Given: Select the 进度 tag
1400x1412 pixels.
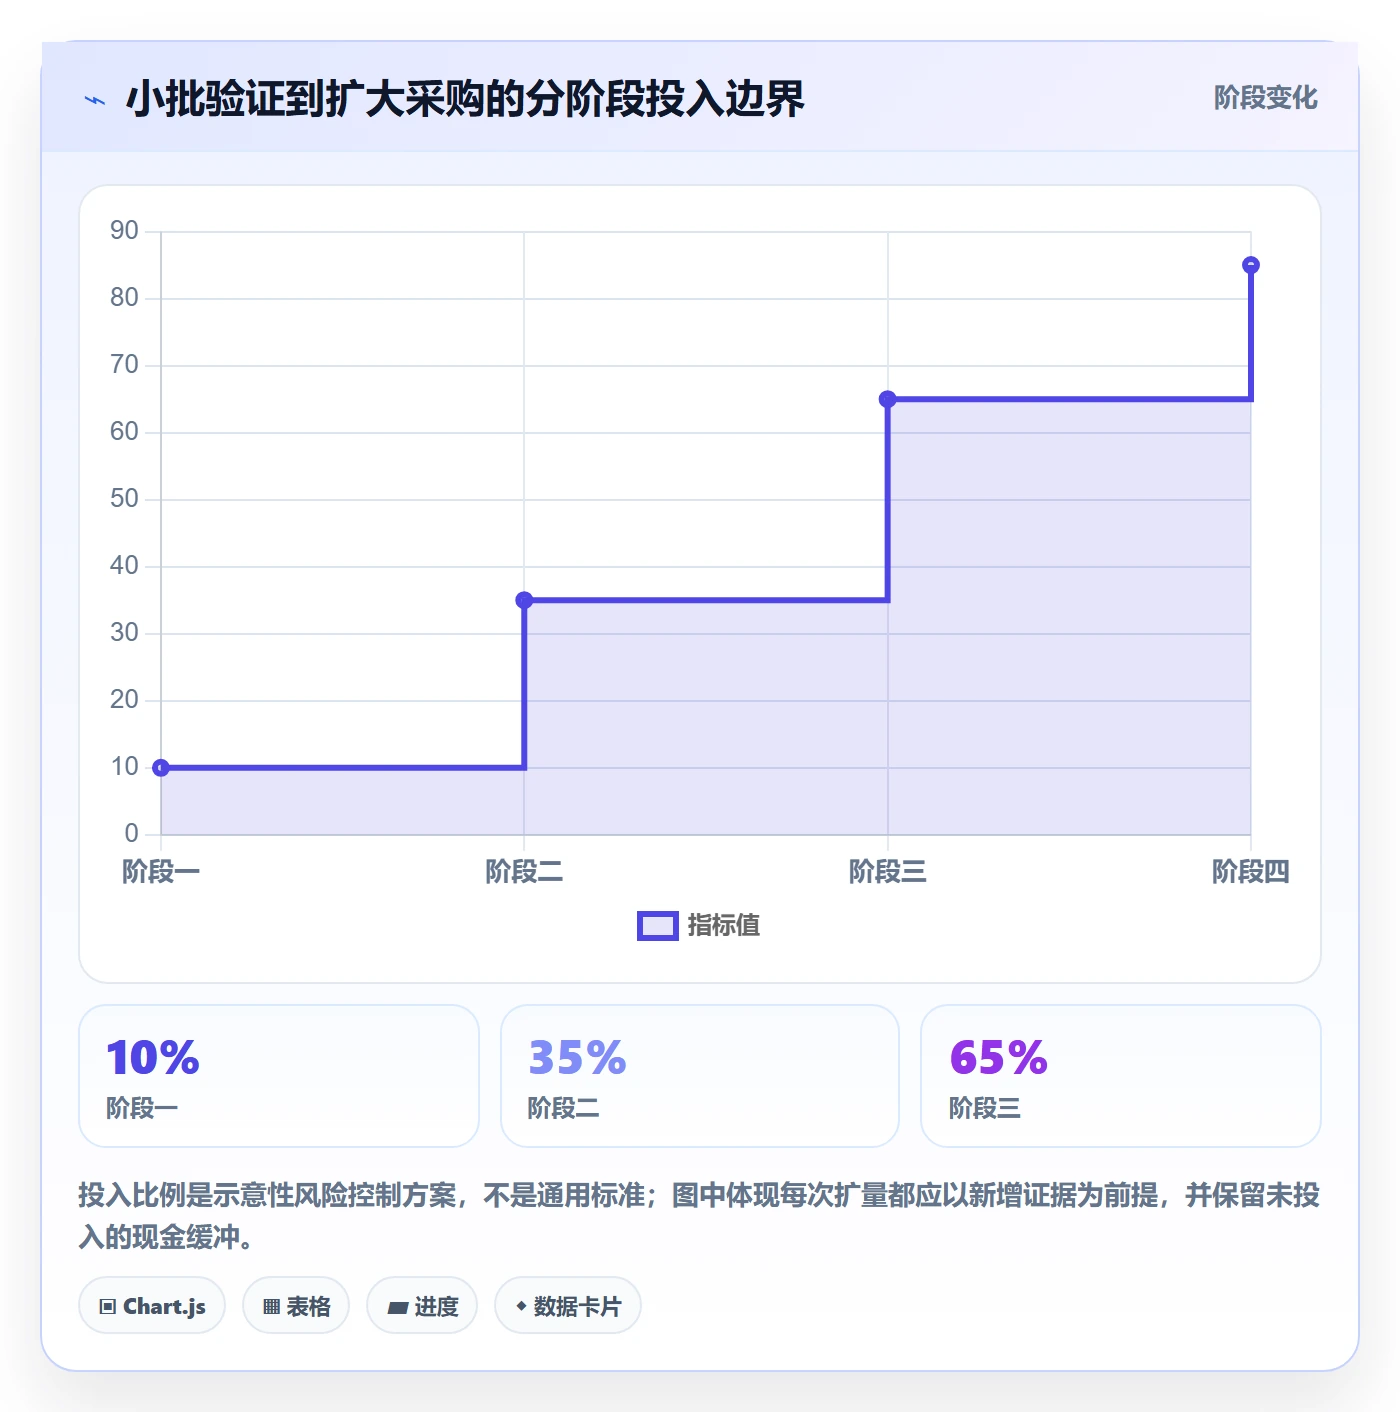Looking at the screenshot, I should [422, 1305].
